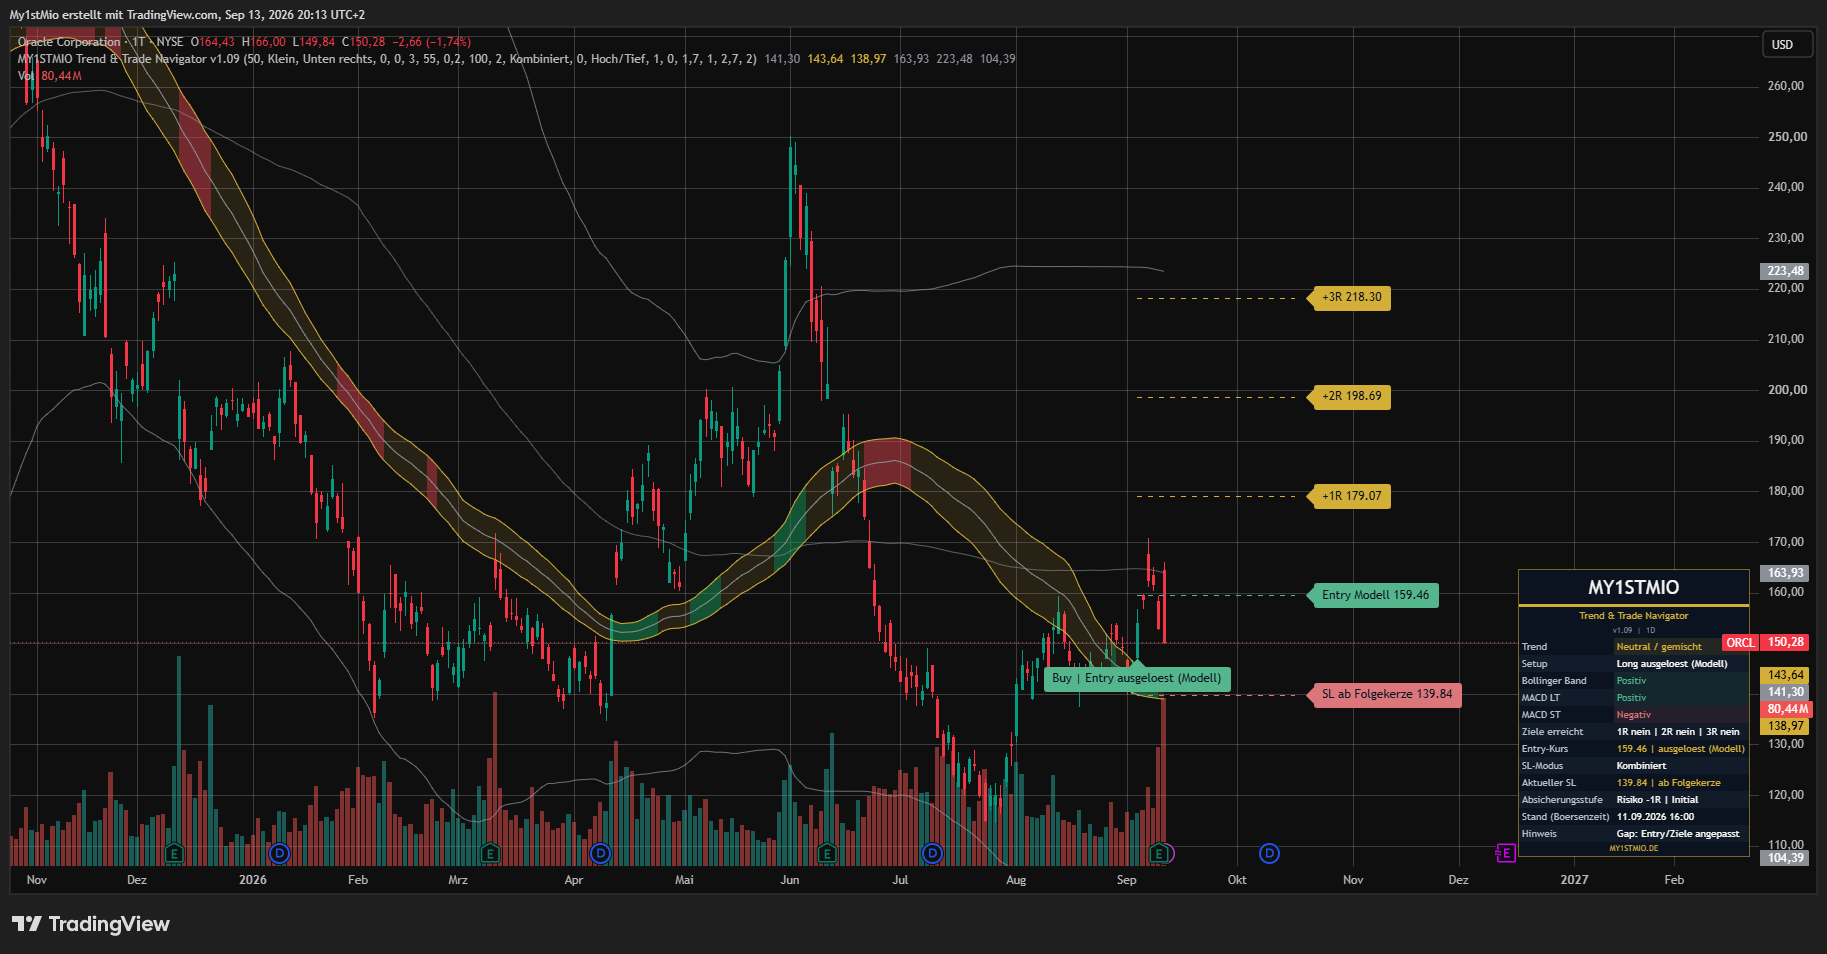Screen dimensions: 1827x954
Task: Click the 200,00 level on the price scale
Action: point(1787,390)
